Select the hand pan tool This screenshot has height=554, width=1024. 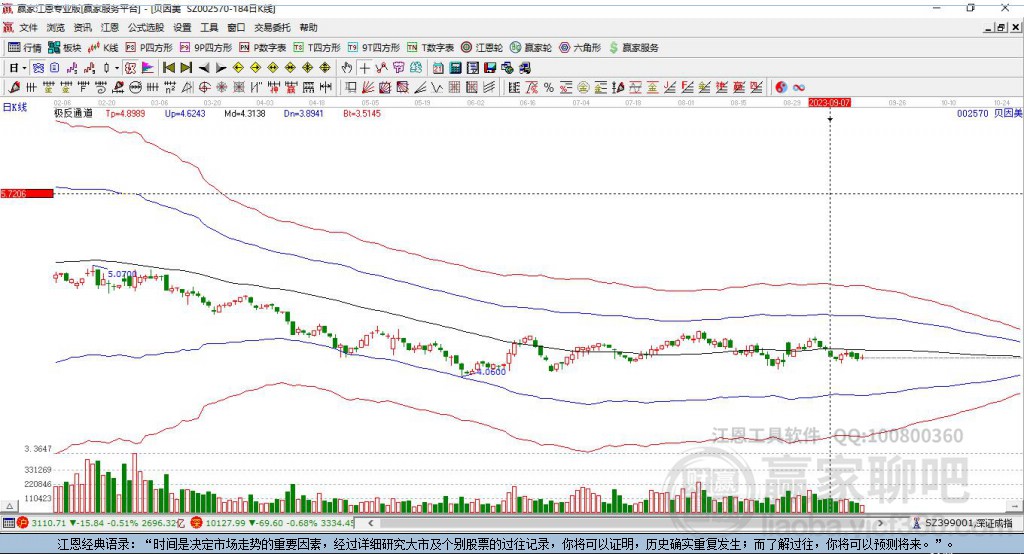click(x=347, y=67)
